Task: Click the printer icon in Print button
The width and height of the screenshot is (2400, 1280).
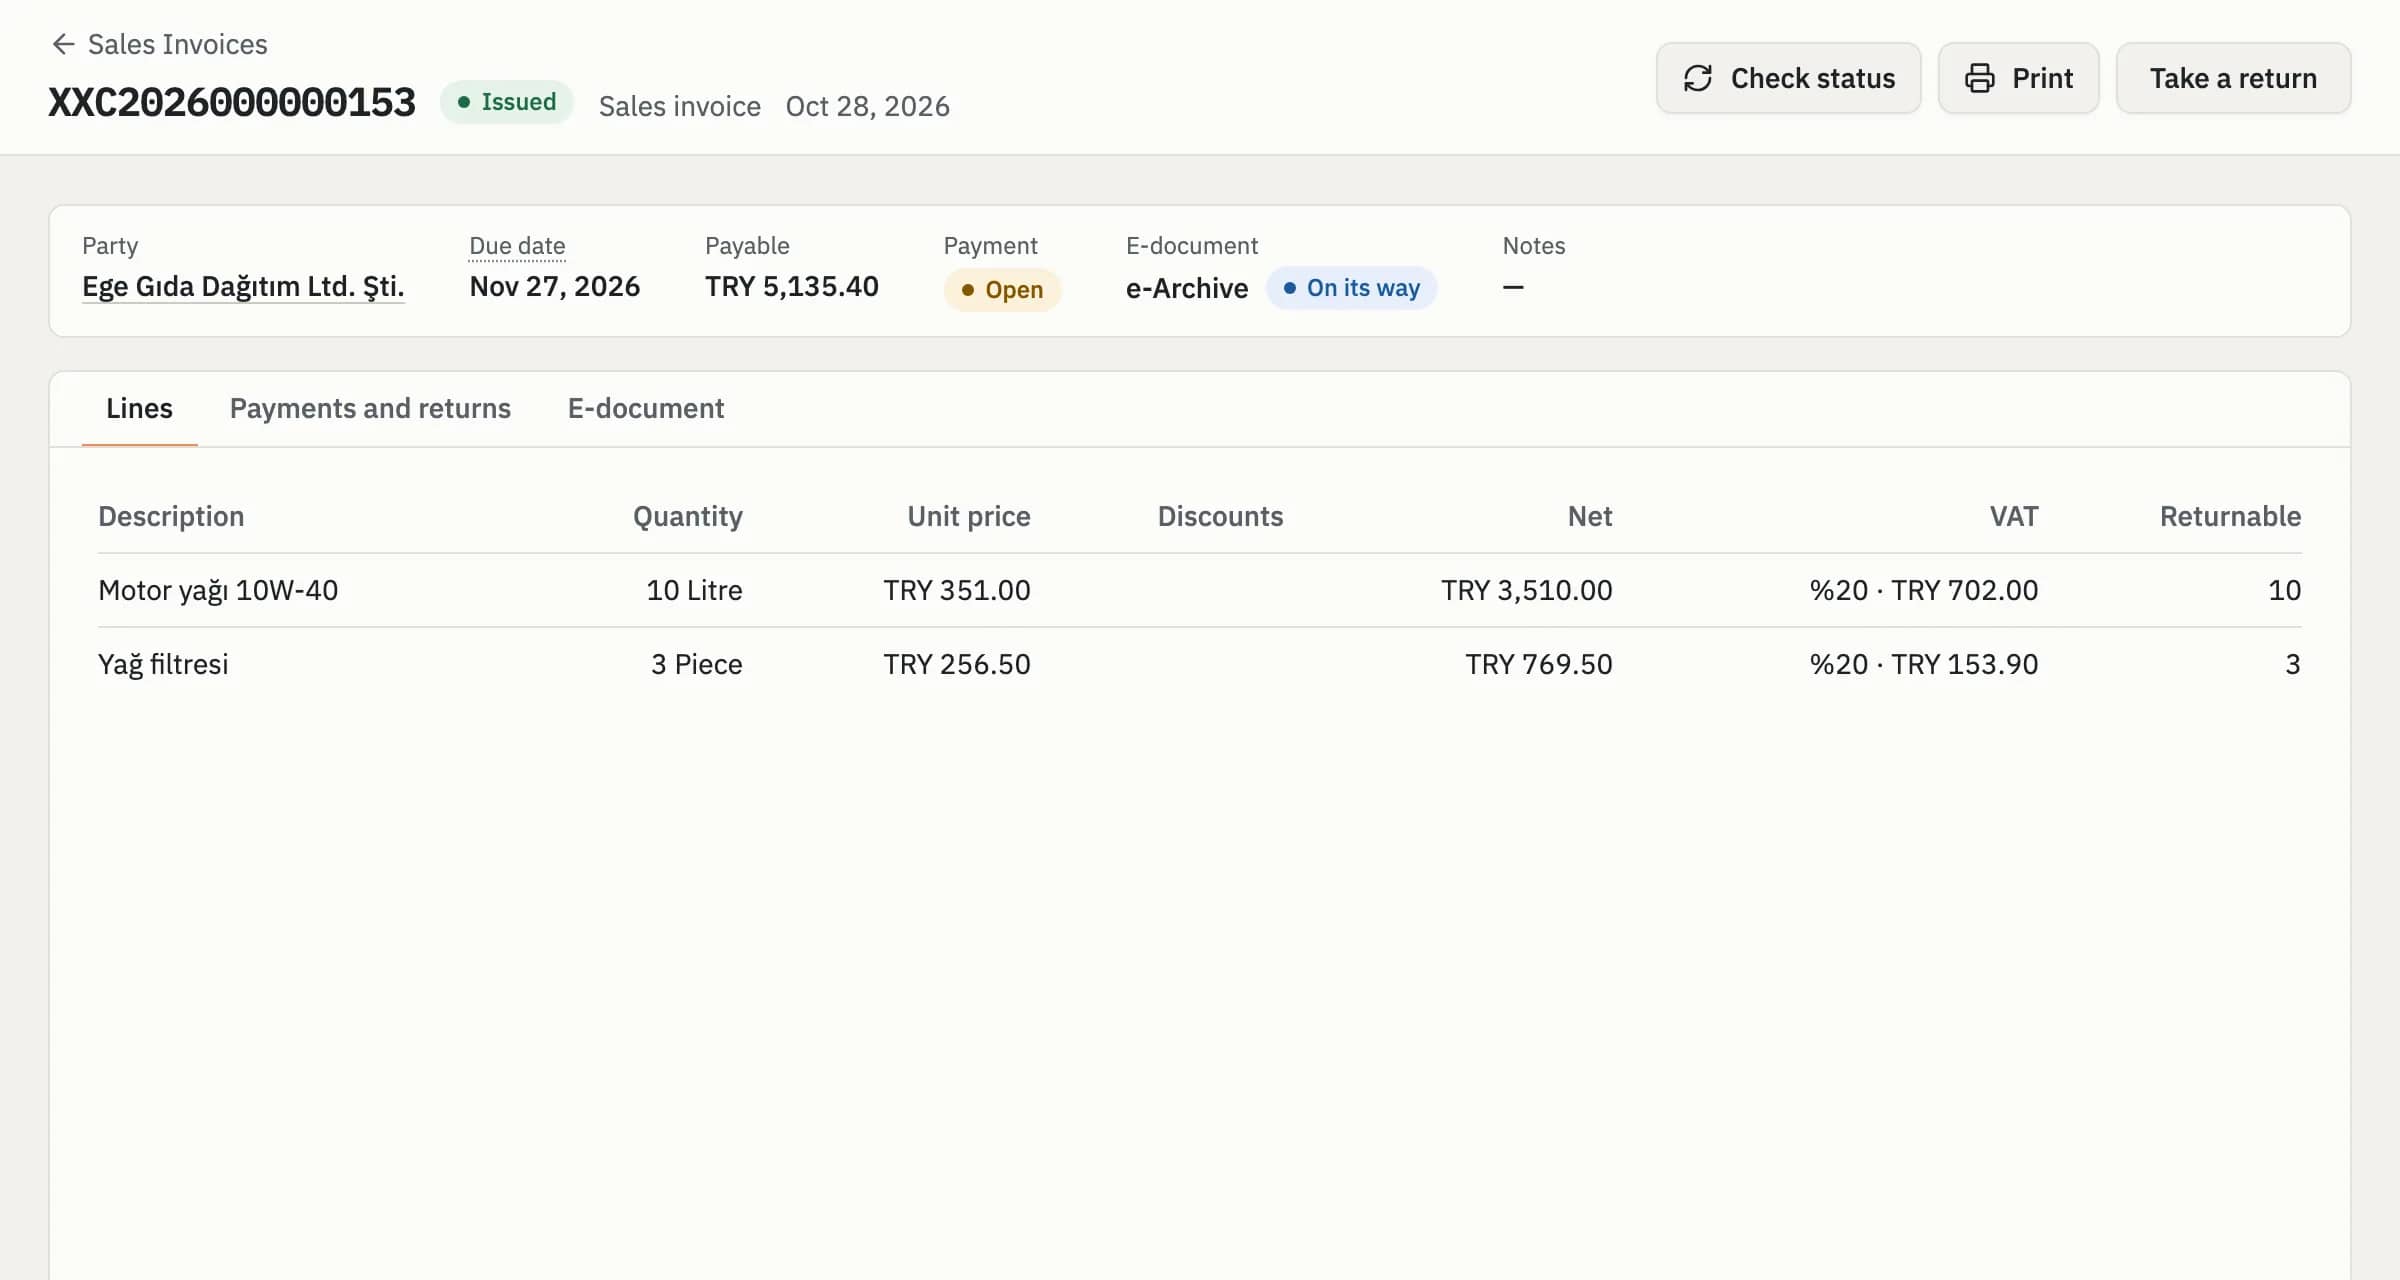Action: [1979, 78]
